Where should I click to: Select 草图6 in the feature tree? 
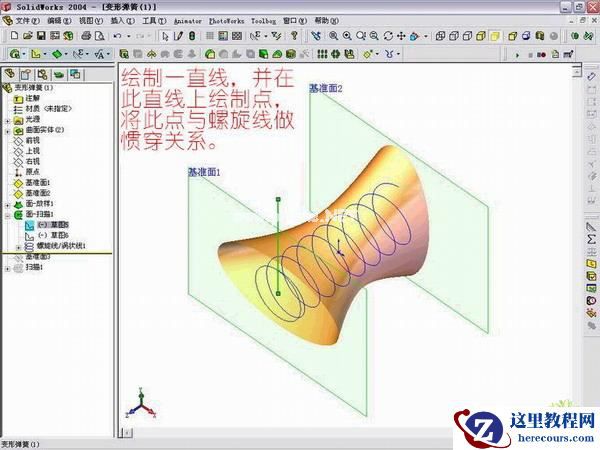click(53, 235)
